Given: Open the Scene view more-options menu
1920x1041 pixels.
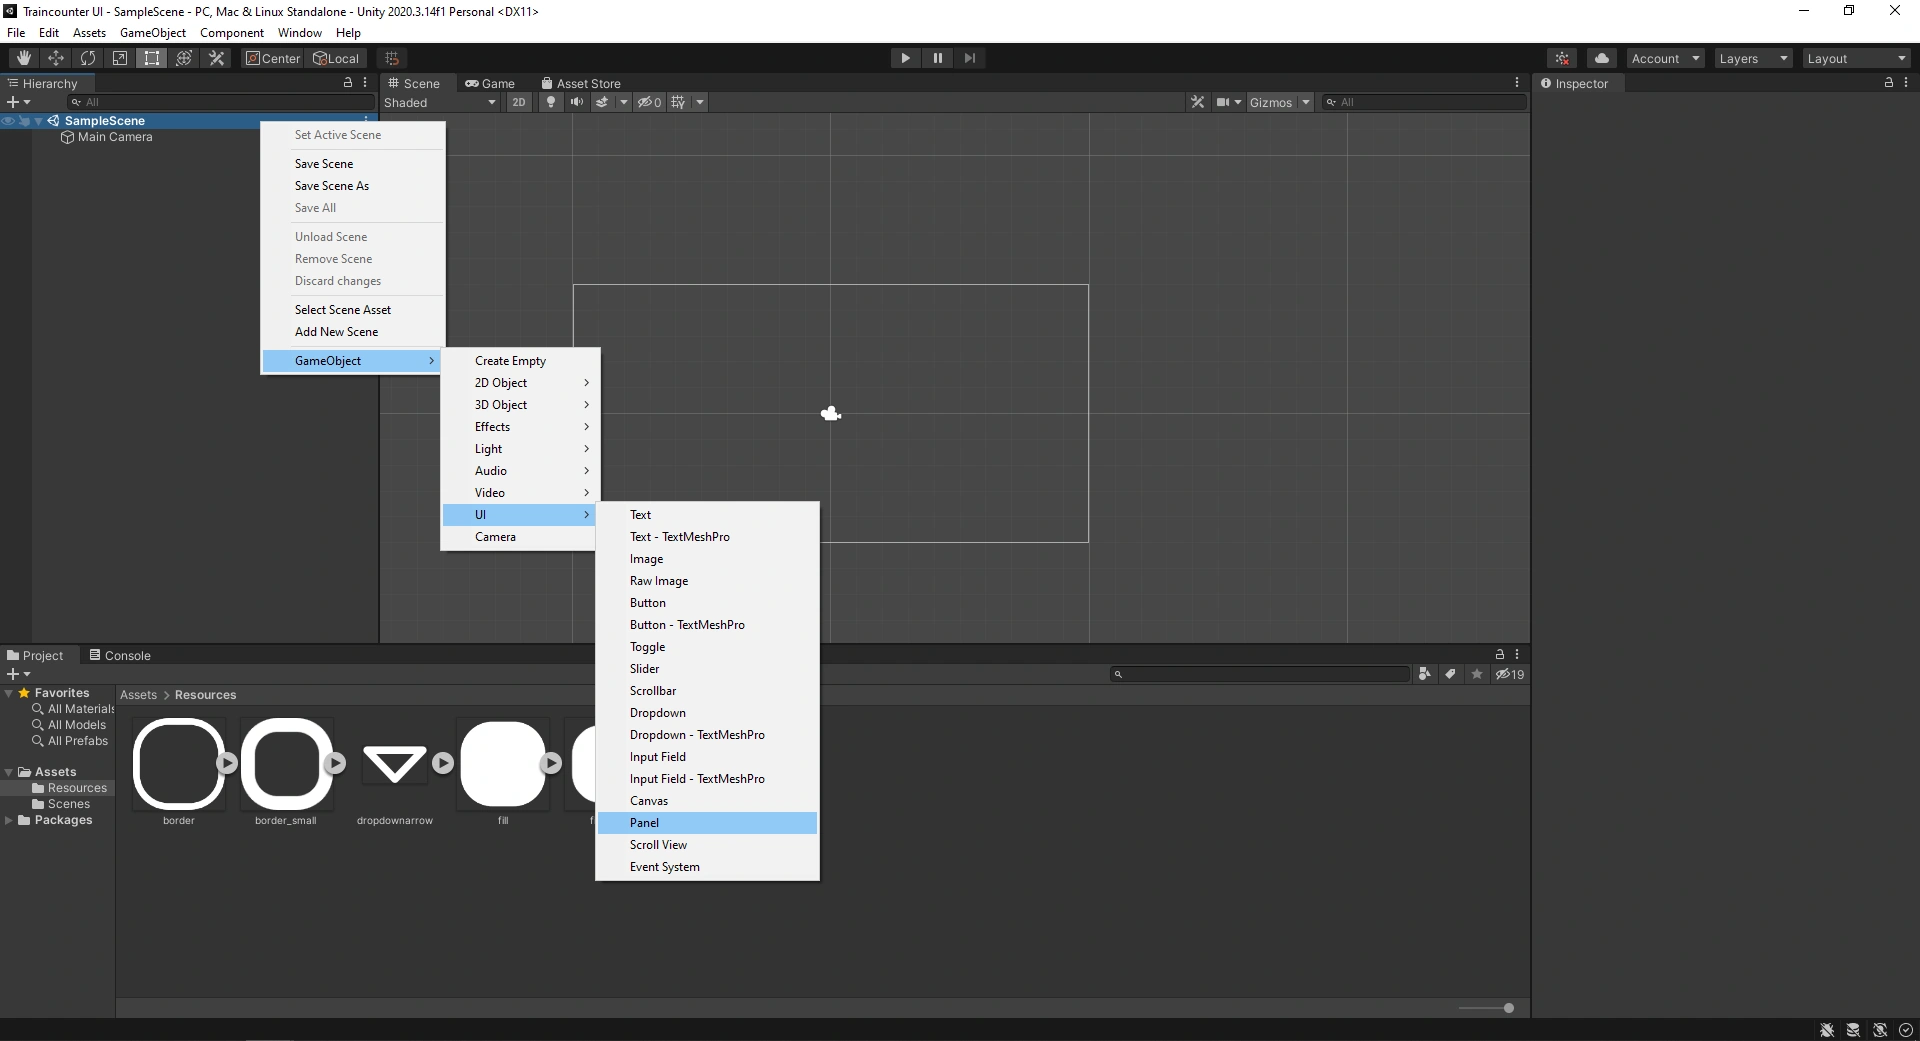Looking at the screenshot, I should pyautogui.click(x=1517, y=83).
